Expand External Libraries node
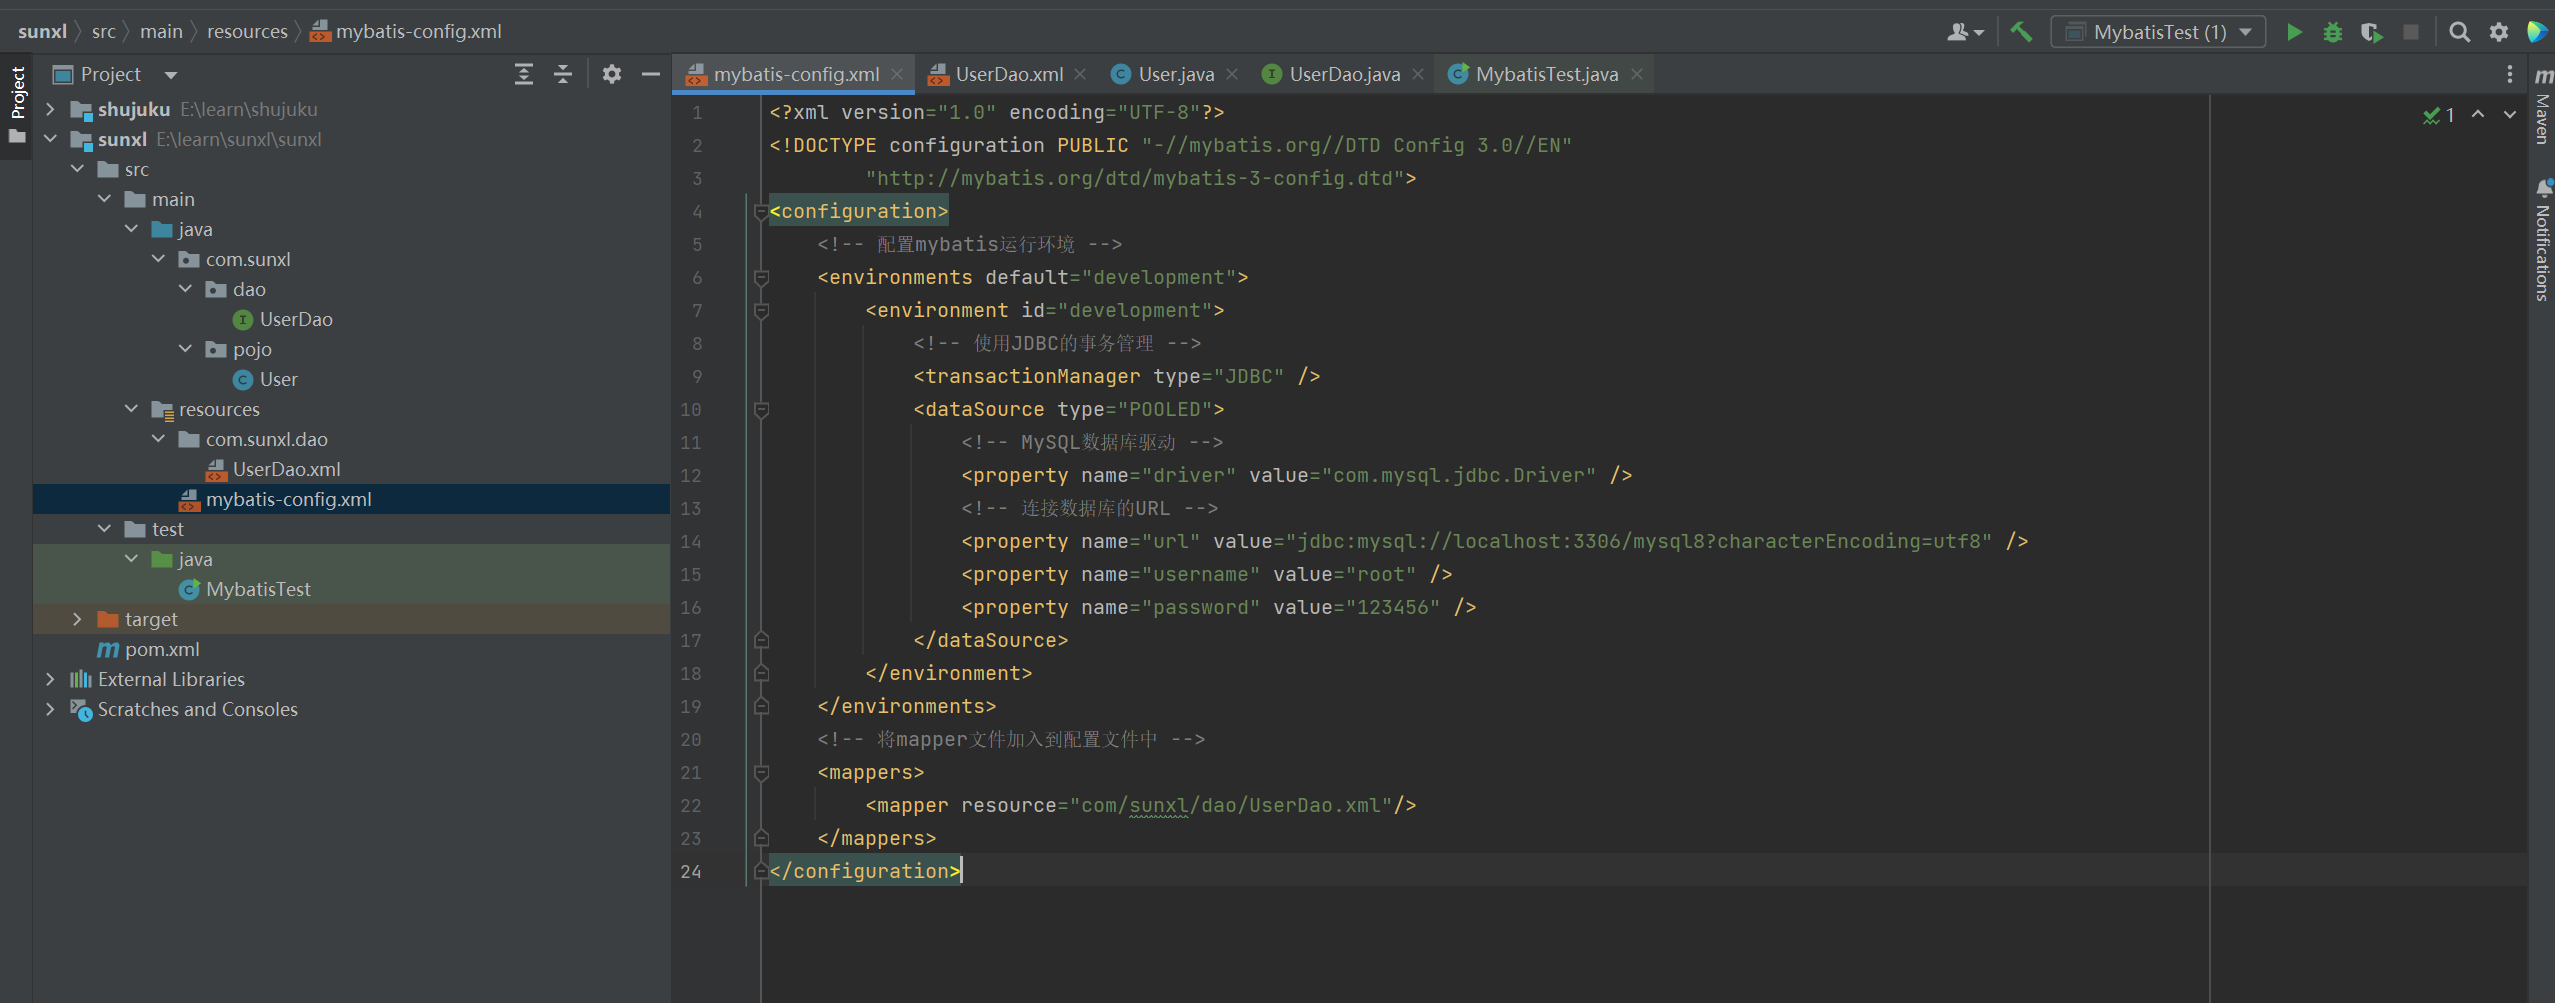2555x1003 pixels. (x=50, y=679)
